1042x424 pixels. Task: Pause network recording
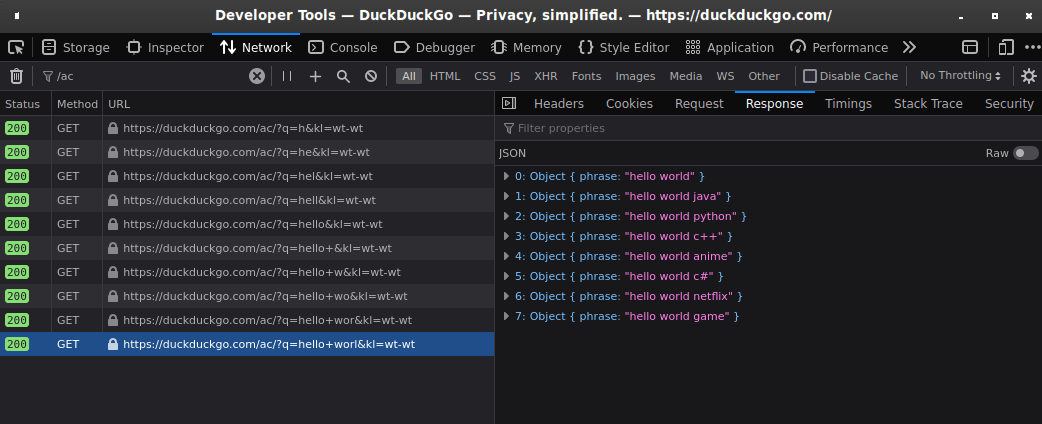[x=287, y=76]
